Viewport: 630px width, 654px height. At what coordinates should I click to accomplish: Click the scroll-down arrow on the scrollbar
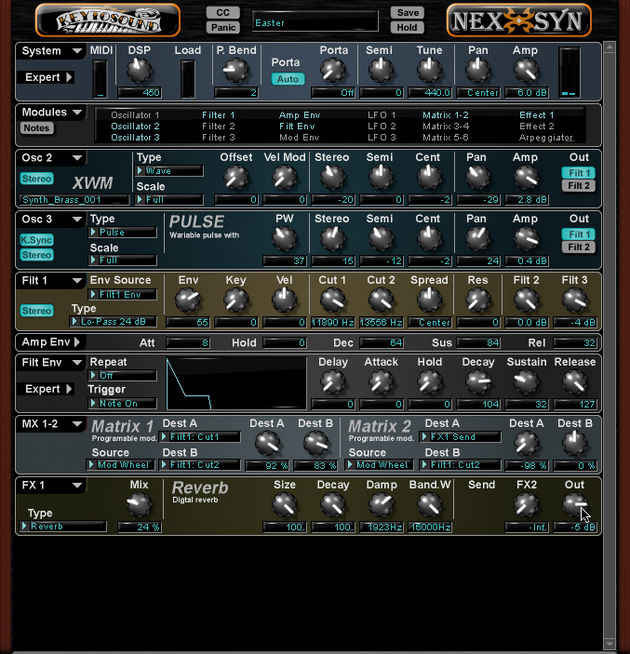[610, 643]
